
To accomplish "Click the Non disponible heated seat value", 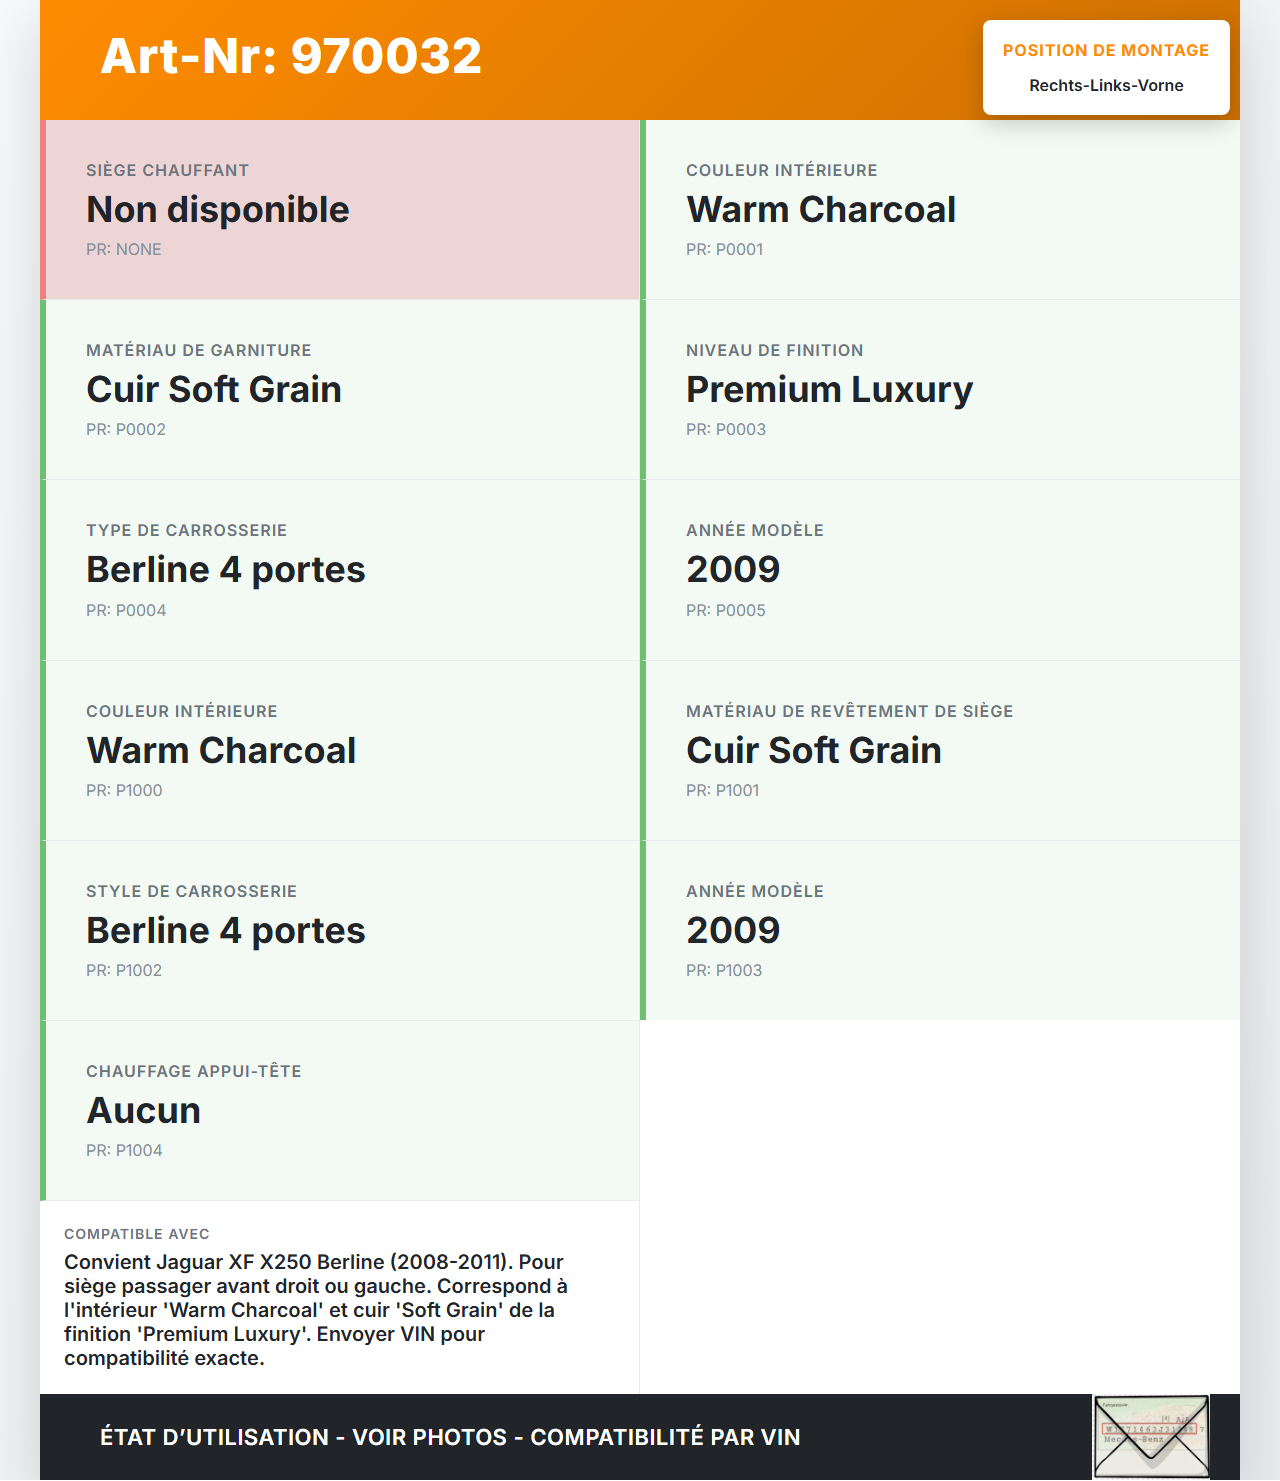I will click(218, 210).
